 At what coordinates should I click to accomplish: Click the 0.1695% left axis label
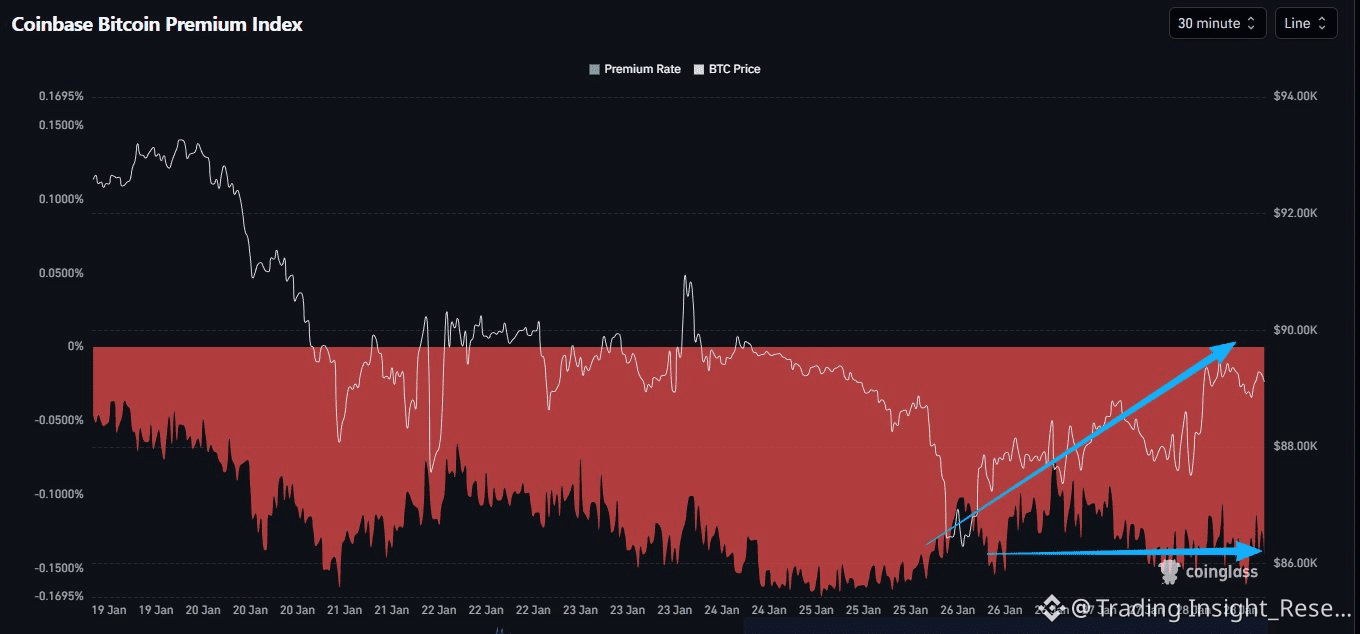click(x=61, y=97)
